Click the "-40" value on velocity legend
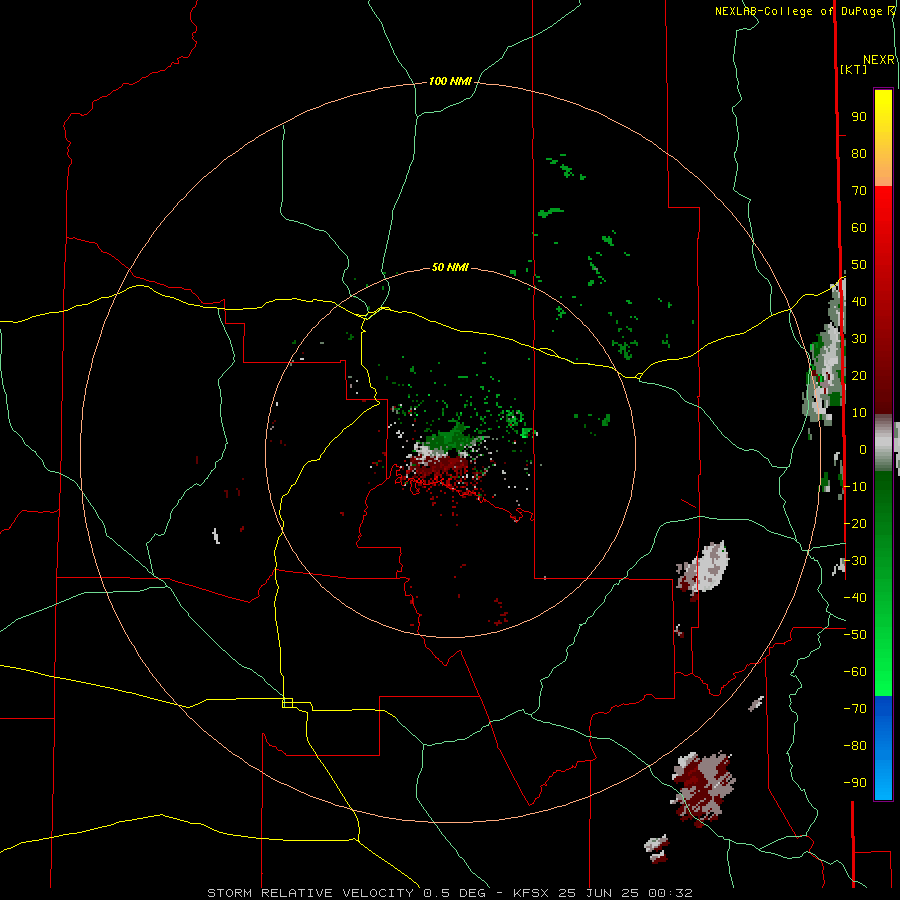This screenshot has height=900, width=900. (x=855, y=598)
